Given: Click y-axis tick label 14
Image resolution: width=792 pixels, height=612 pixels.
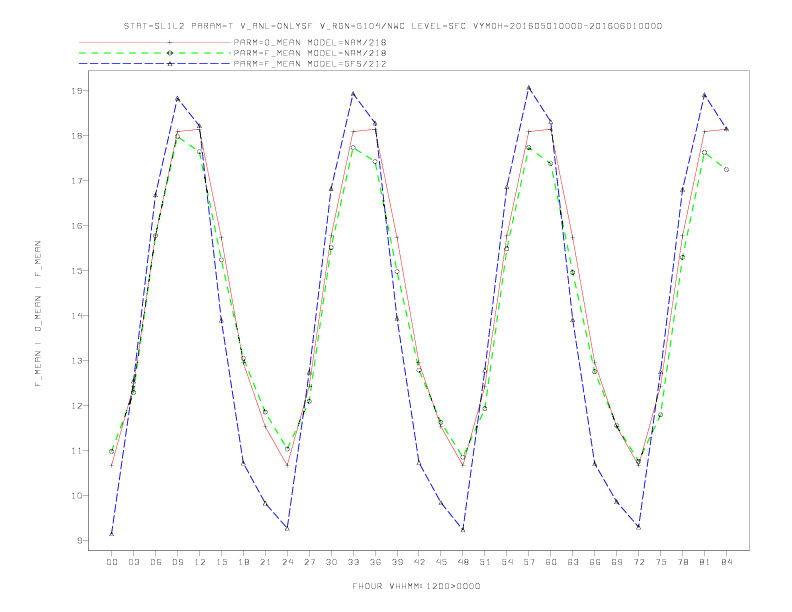Looking at the screenshot, I should tap(77, 316).
